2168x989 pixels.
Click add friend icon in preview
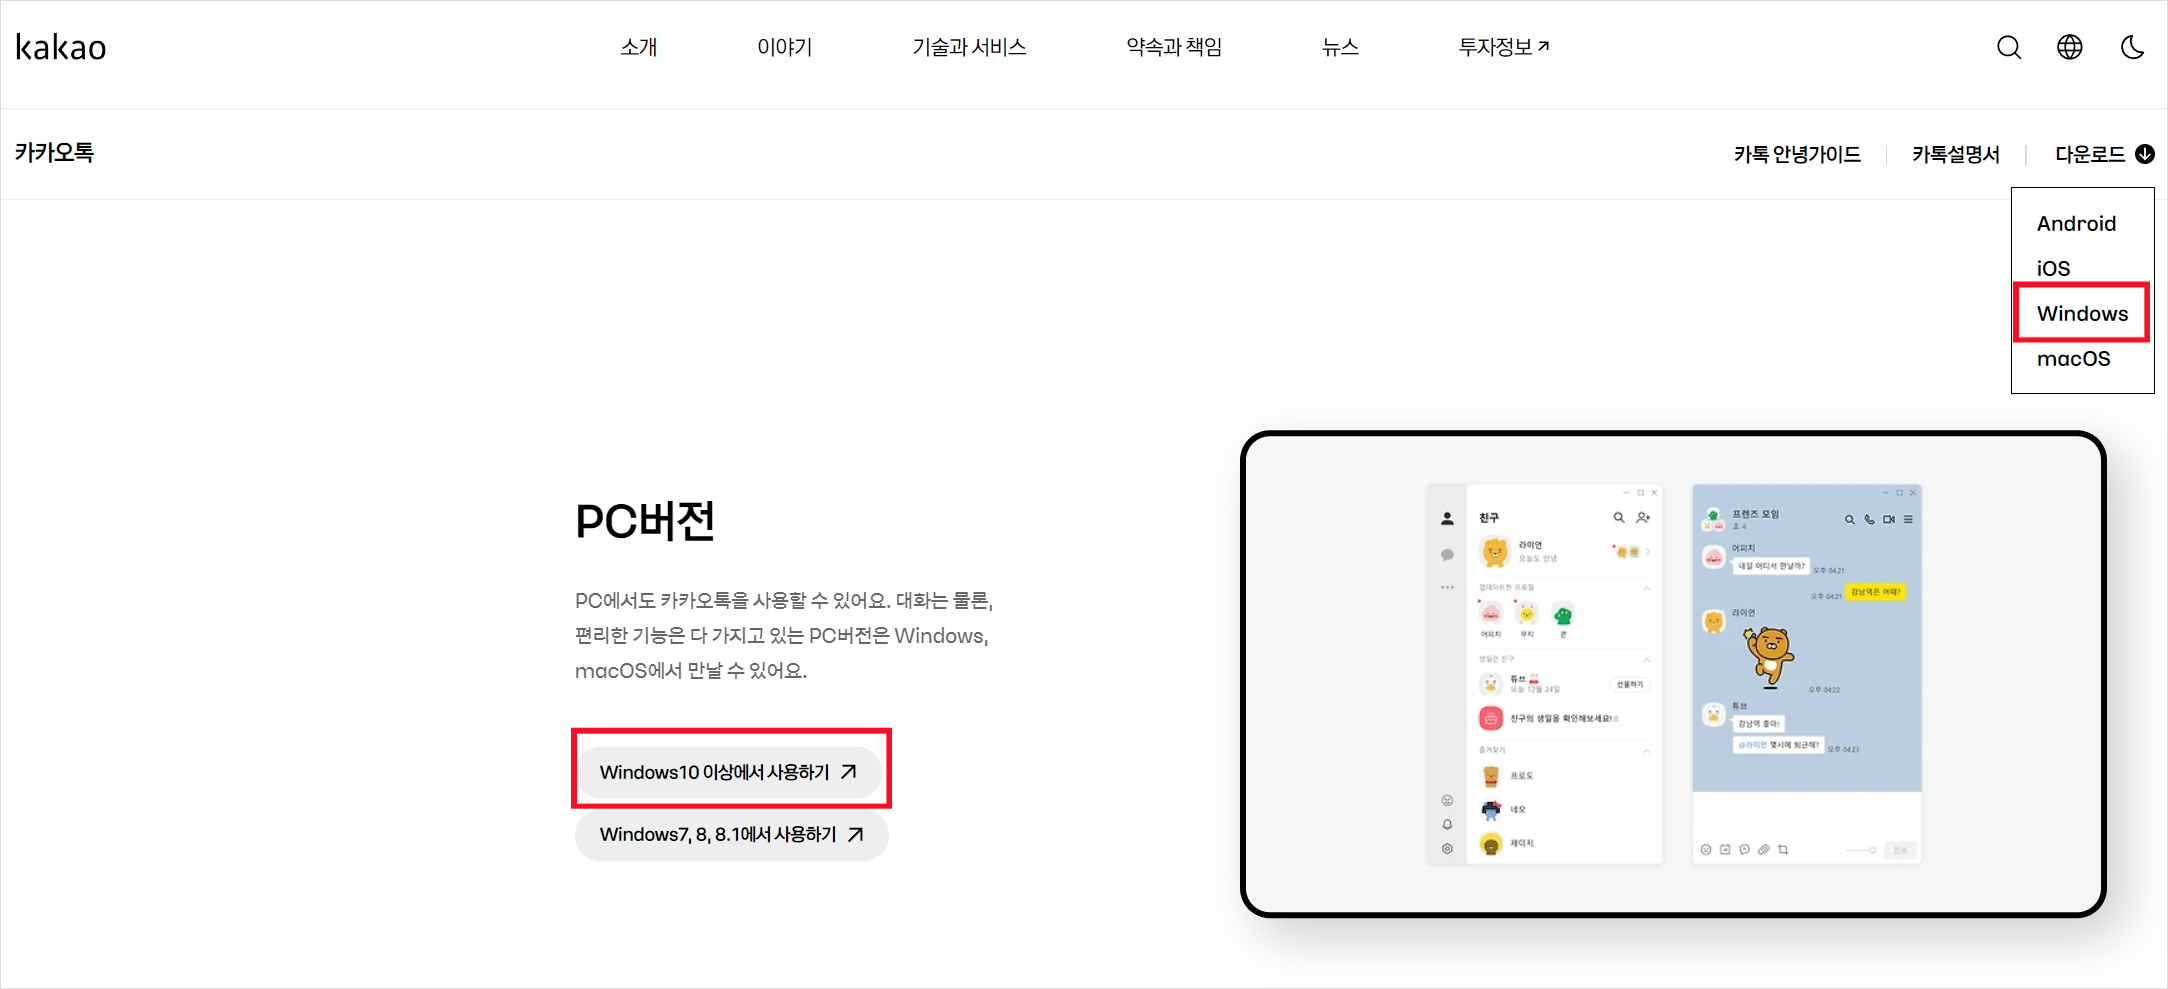1643,517
